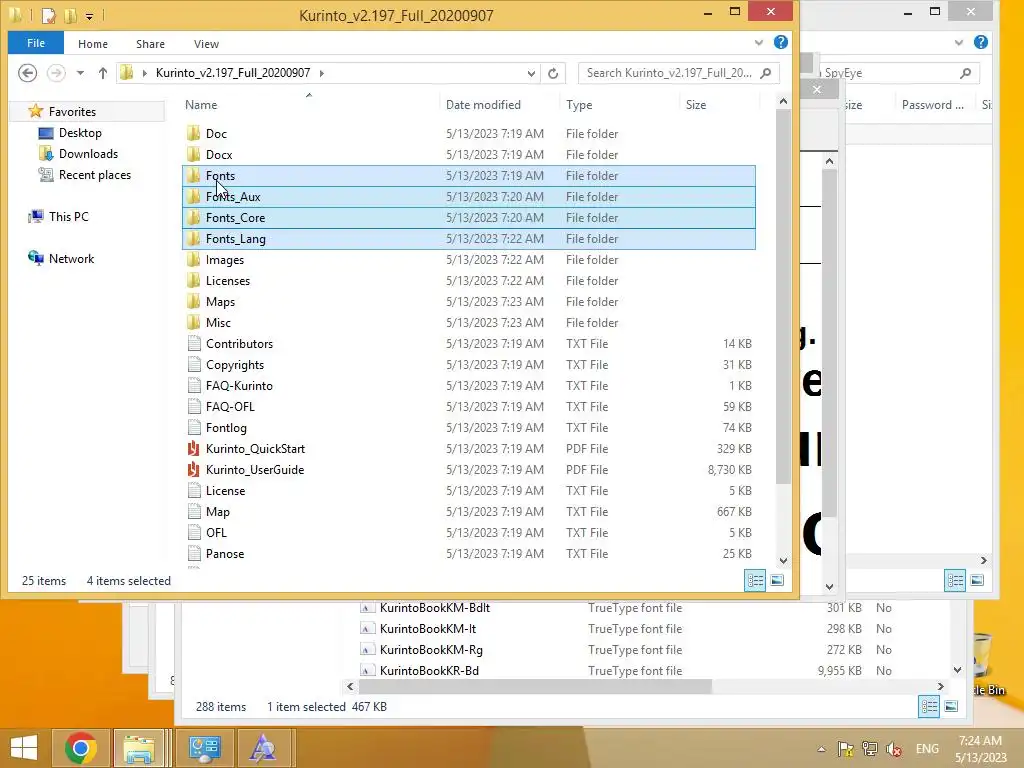1024x768 pixels.
Task: Open the recent locations dropdown arrow
Action: [80, 73]
